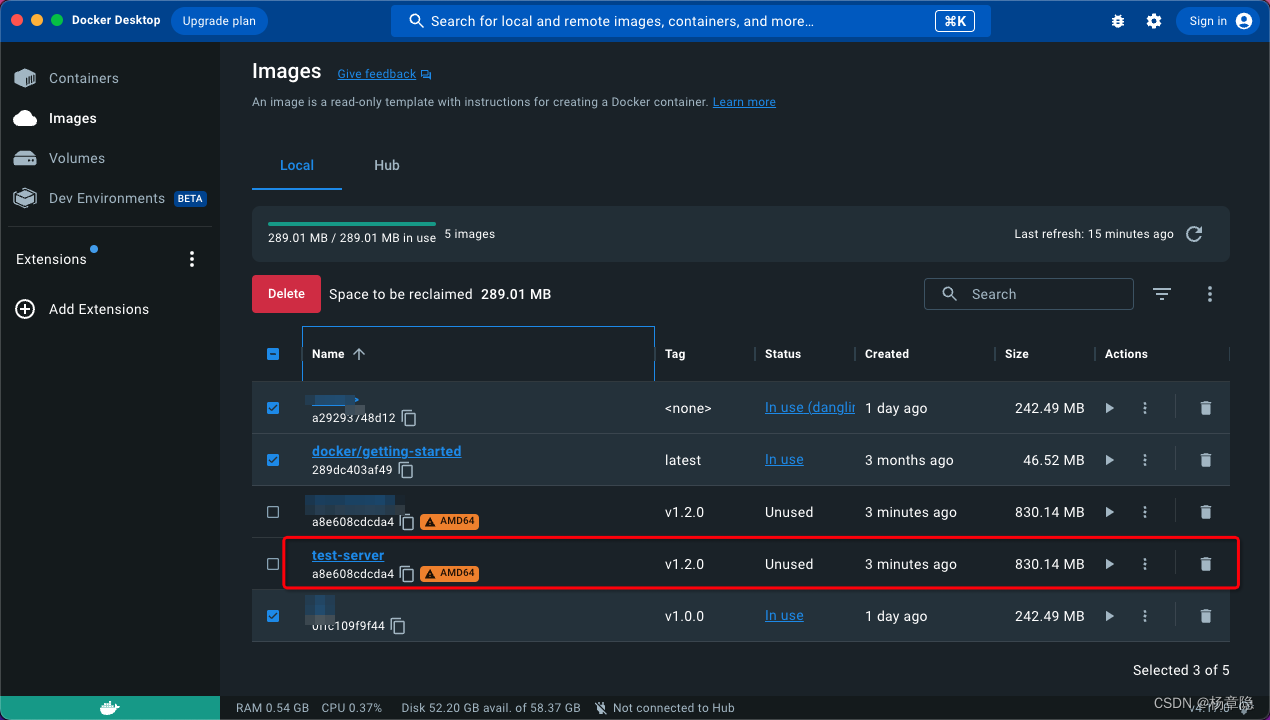Open the Give feedback link
This screenshot has width=1270, height=720.
(x=384, y=74)
